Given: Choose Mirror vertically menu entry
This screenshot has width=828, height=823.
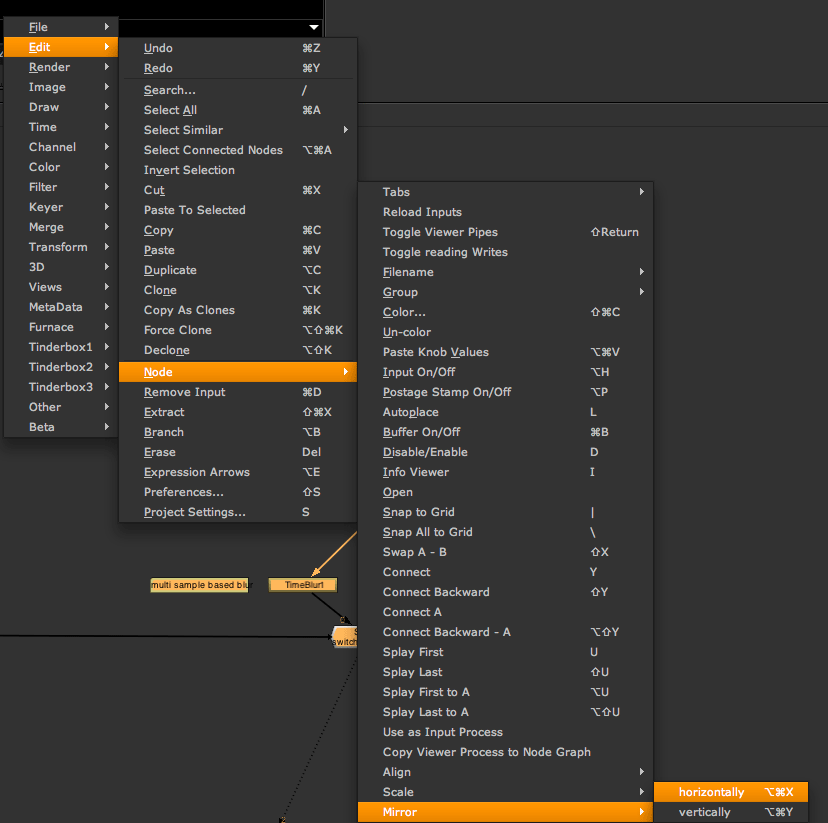Looking at the screenshot, I should 705,812.
